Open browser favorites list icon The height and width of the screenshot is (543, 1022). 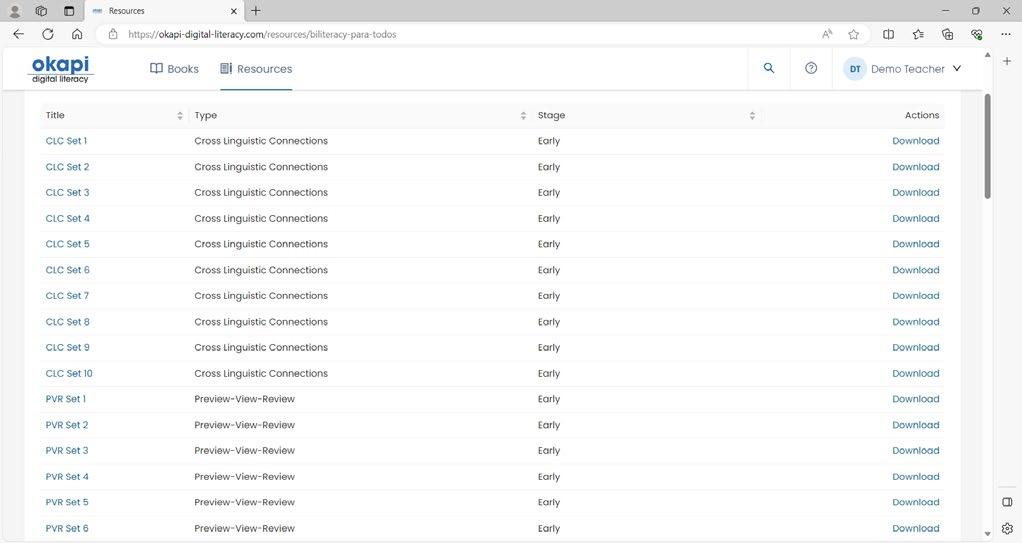918,35
